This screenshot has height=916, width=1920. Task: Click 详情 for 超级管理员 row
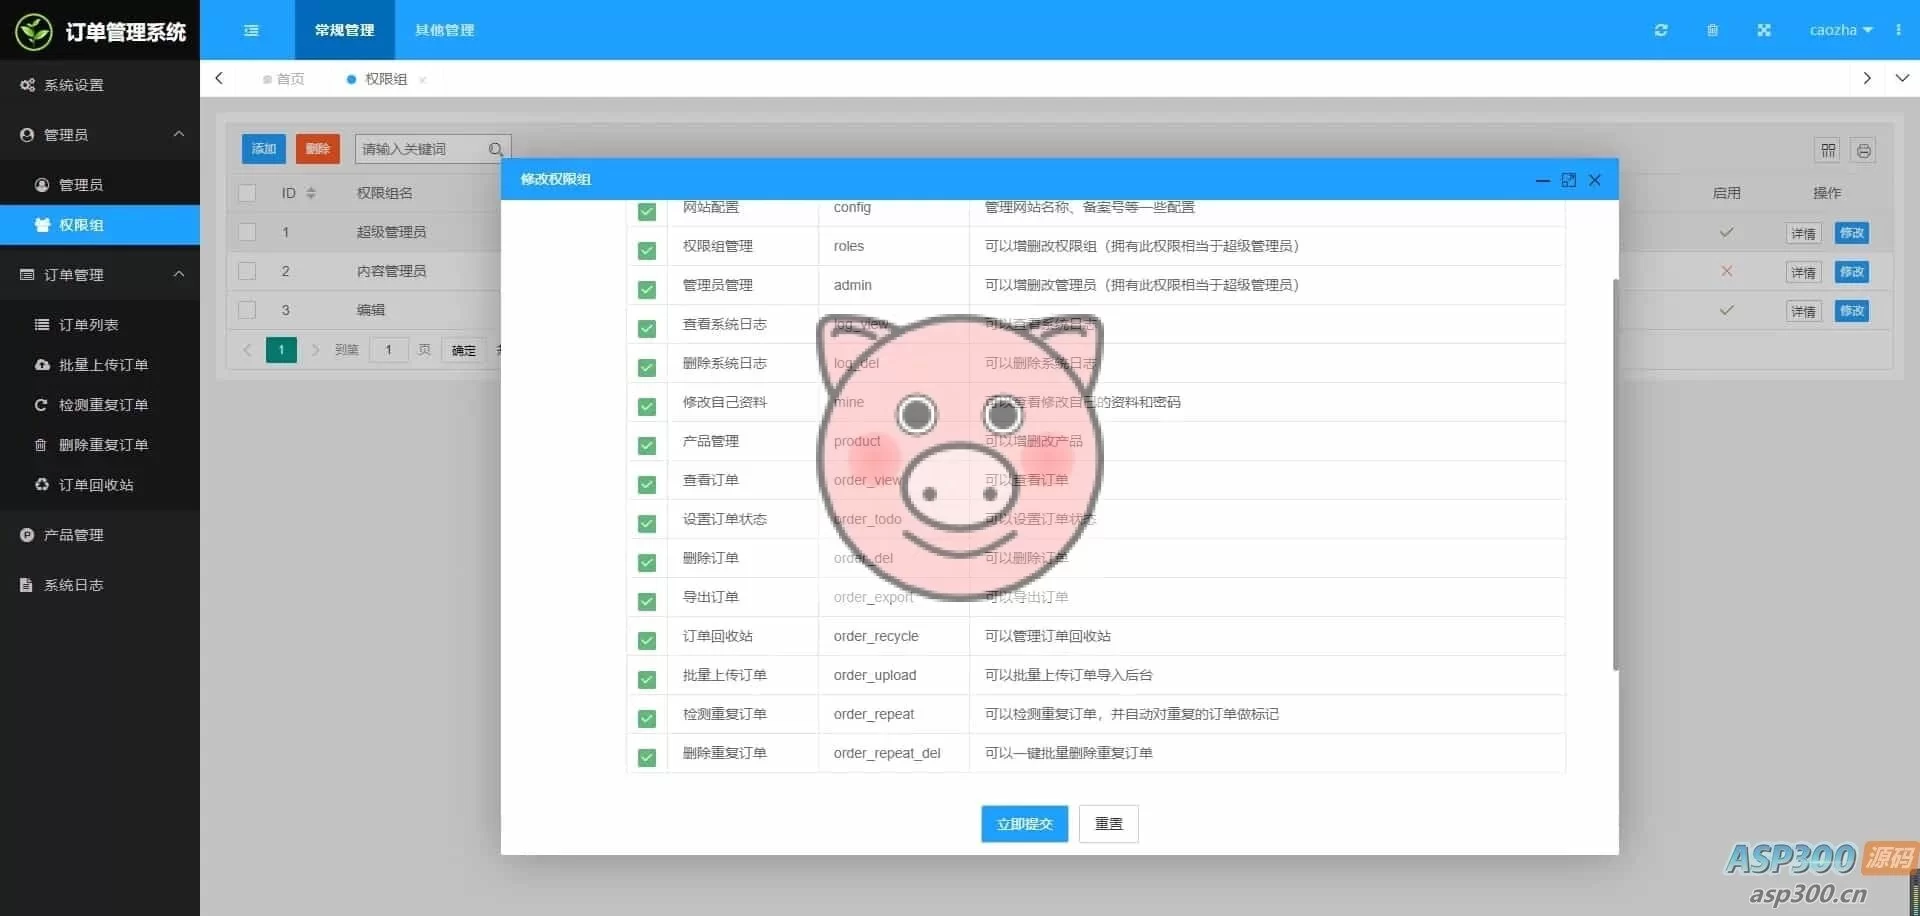click(1803, 233)
